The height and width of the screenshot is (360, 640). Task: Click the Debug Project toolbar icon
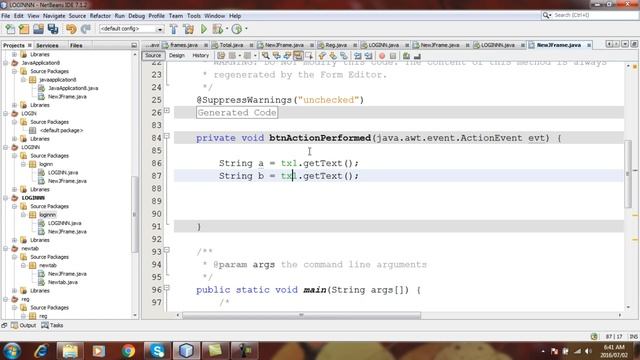(218, 29)
